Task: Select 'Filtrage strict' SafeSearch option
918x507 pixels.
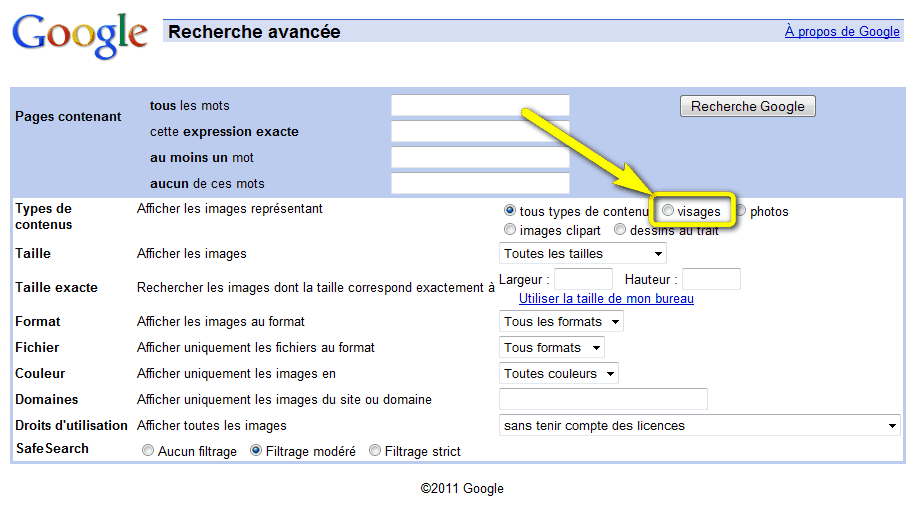Action: [x=375, y=450]
